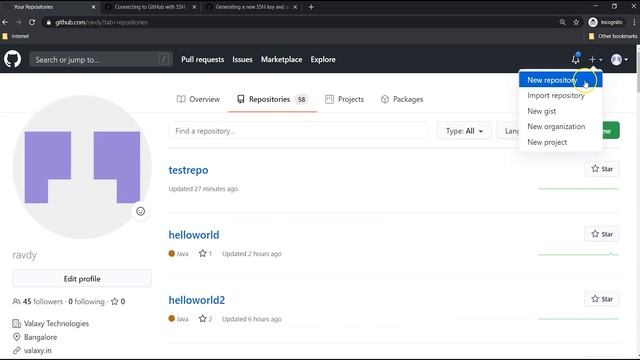Viewport: 640px width, 360px height.
Task: Open the GitHub home octocat logo
Action: pyautogui.click(x=12, y=59)
